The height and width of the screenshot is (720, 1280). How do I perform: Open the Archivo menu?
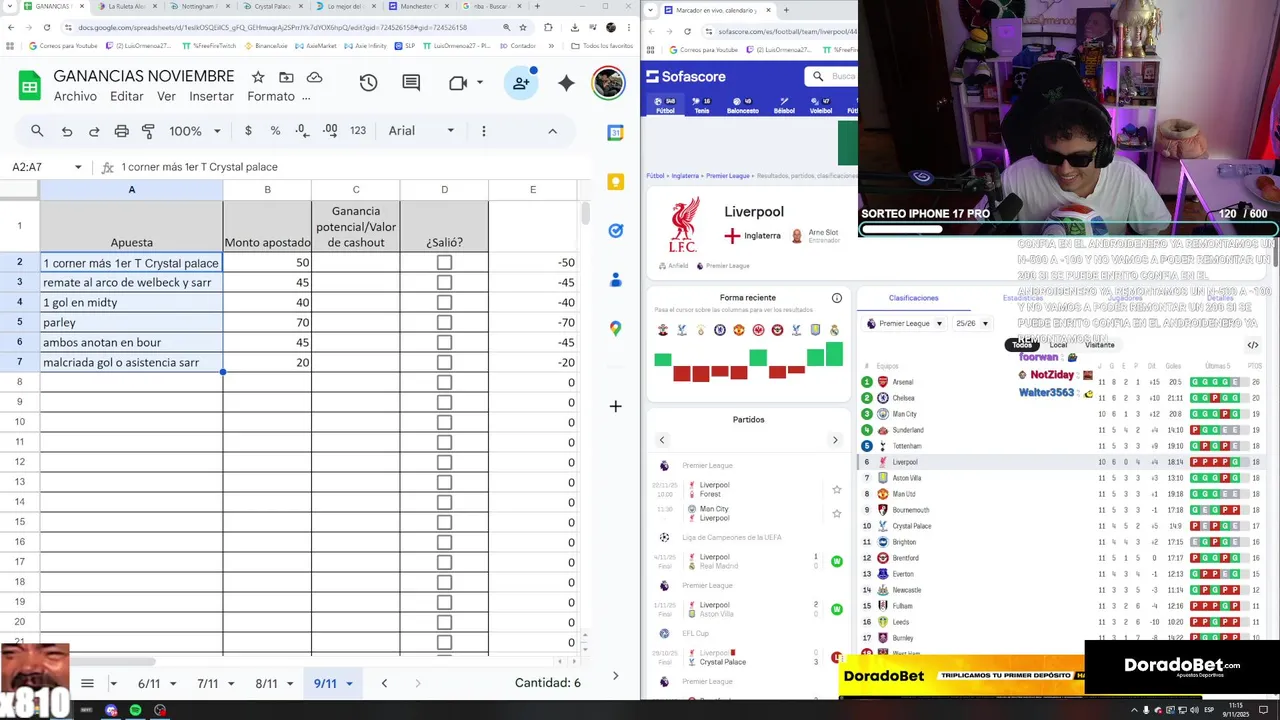click(75, 97)
